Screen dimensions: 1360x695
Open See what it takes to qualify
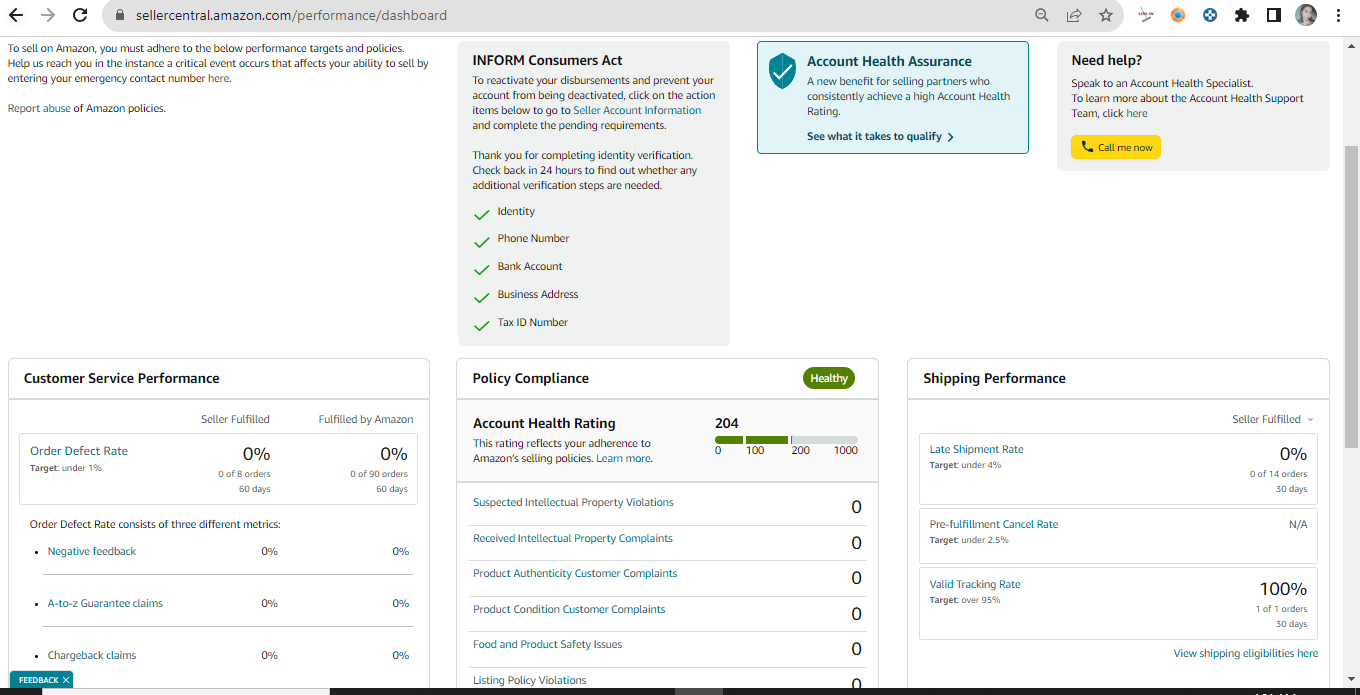(880, 137)
